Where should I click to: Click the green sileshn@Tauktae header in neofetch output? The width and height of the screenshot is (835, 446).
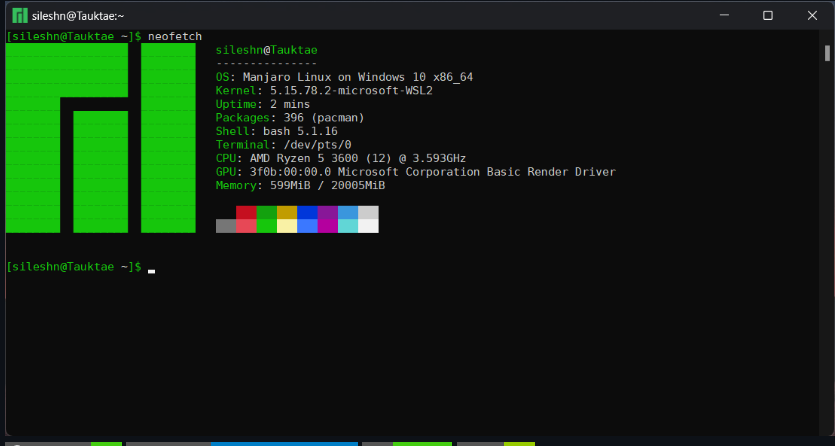[x=266, y=50]
